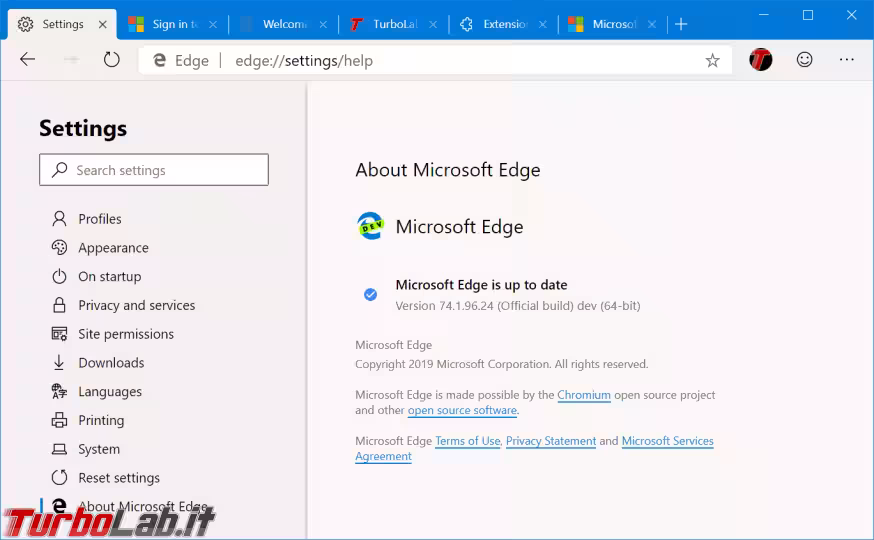Click the Profiles person icon
This screenshot has width=874, height=540.
pos(59,218)
